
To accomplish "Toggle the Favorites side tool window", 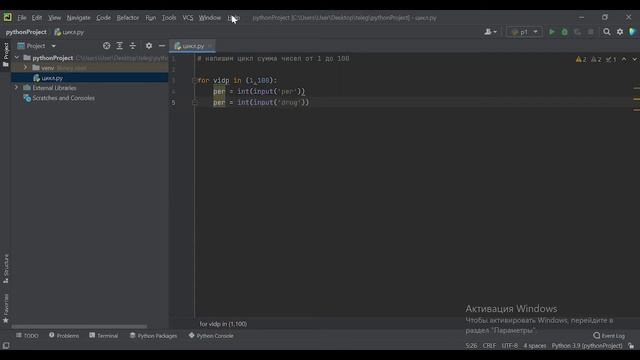I will pos(6,308).
